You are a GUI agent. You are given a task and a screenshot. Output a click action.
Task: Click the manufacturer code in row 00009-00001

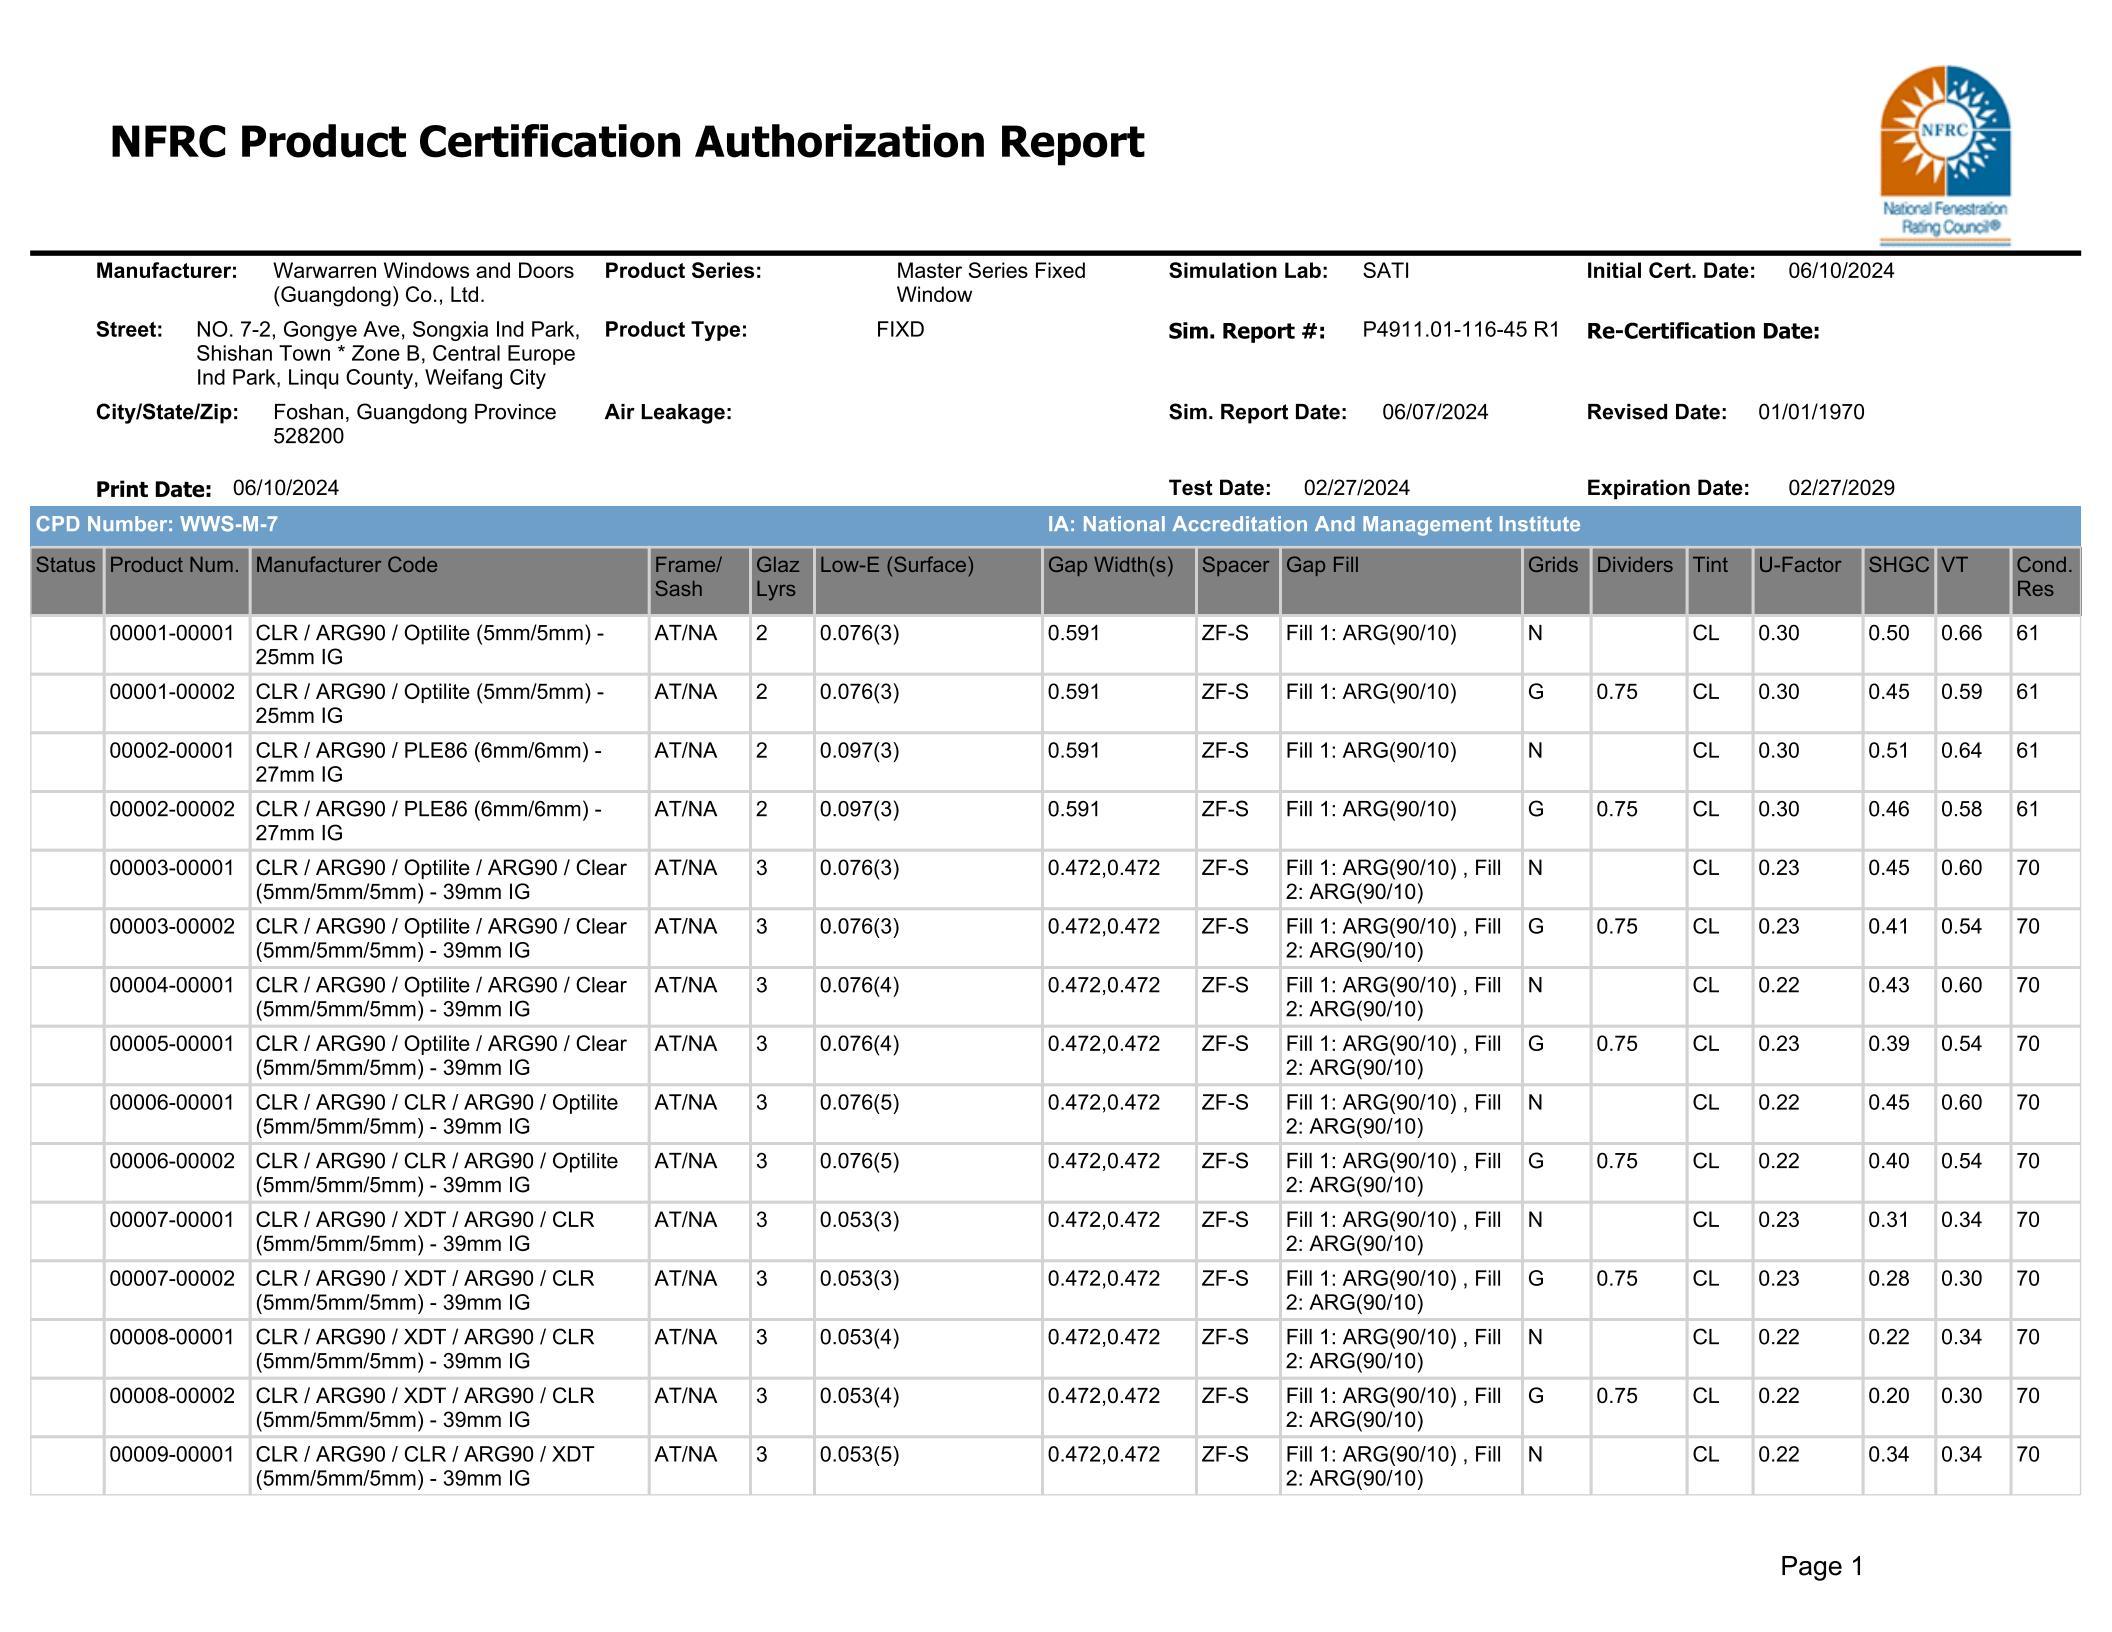[x=425, y=1467]
